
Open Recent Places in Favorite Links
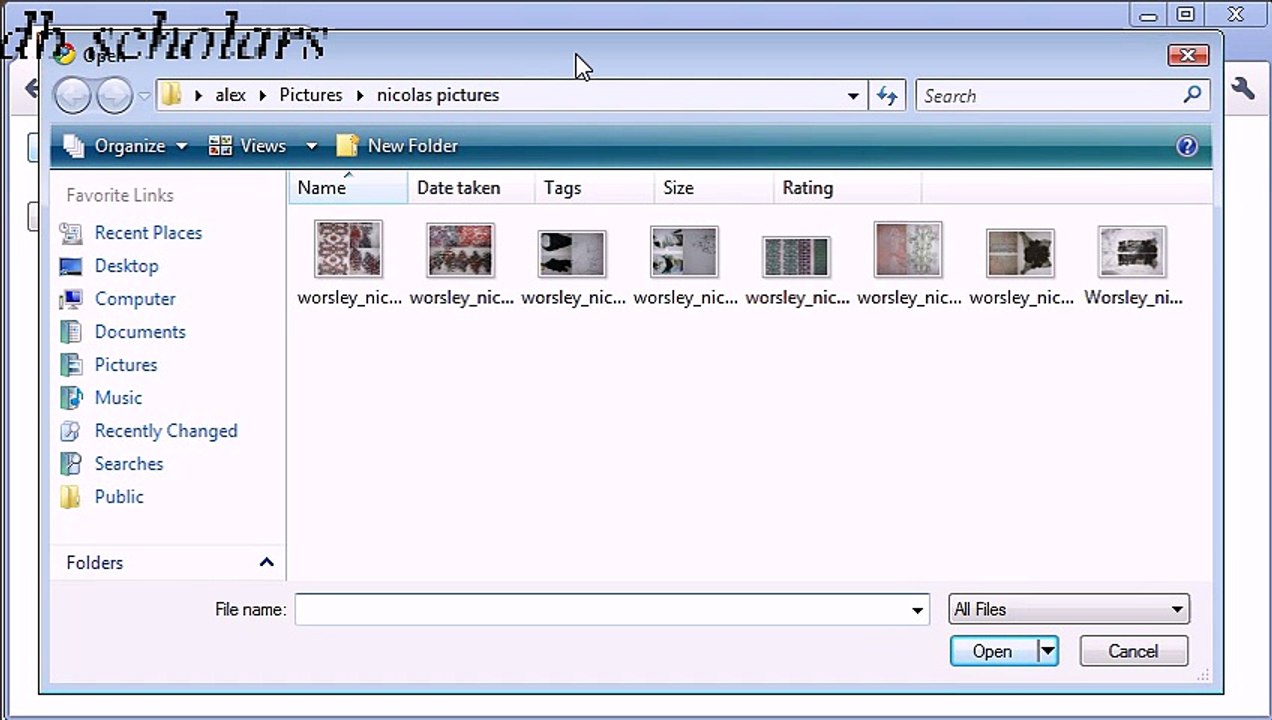tap(148, 233)
